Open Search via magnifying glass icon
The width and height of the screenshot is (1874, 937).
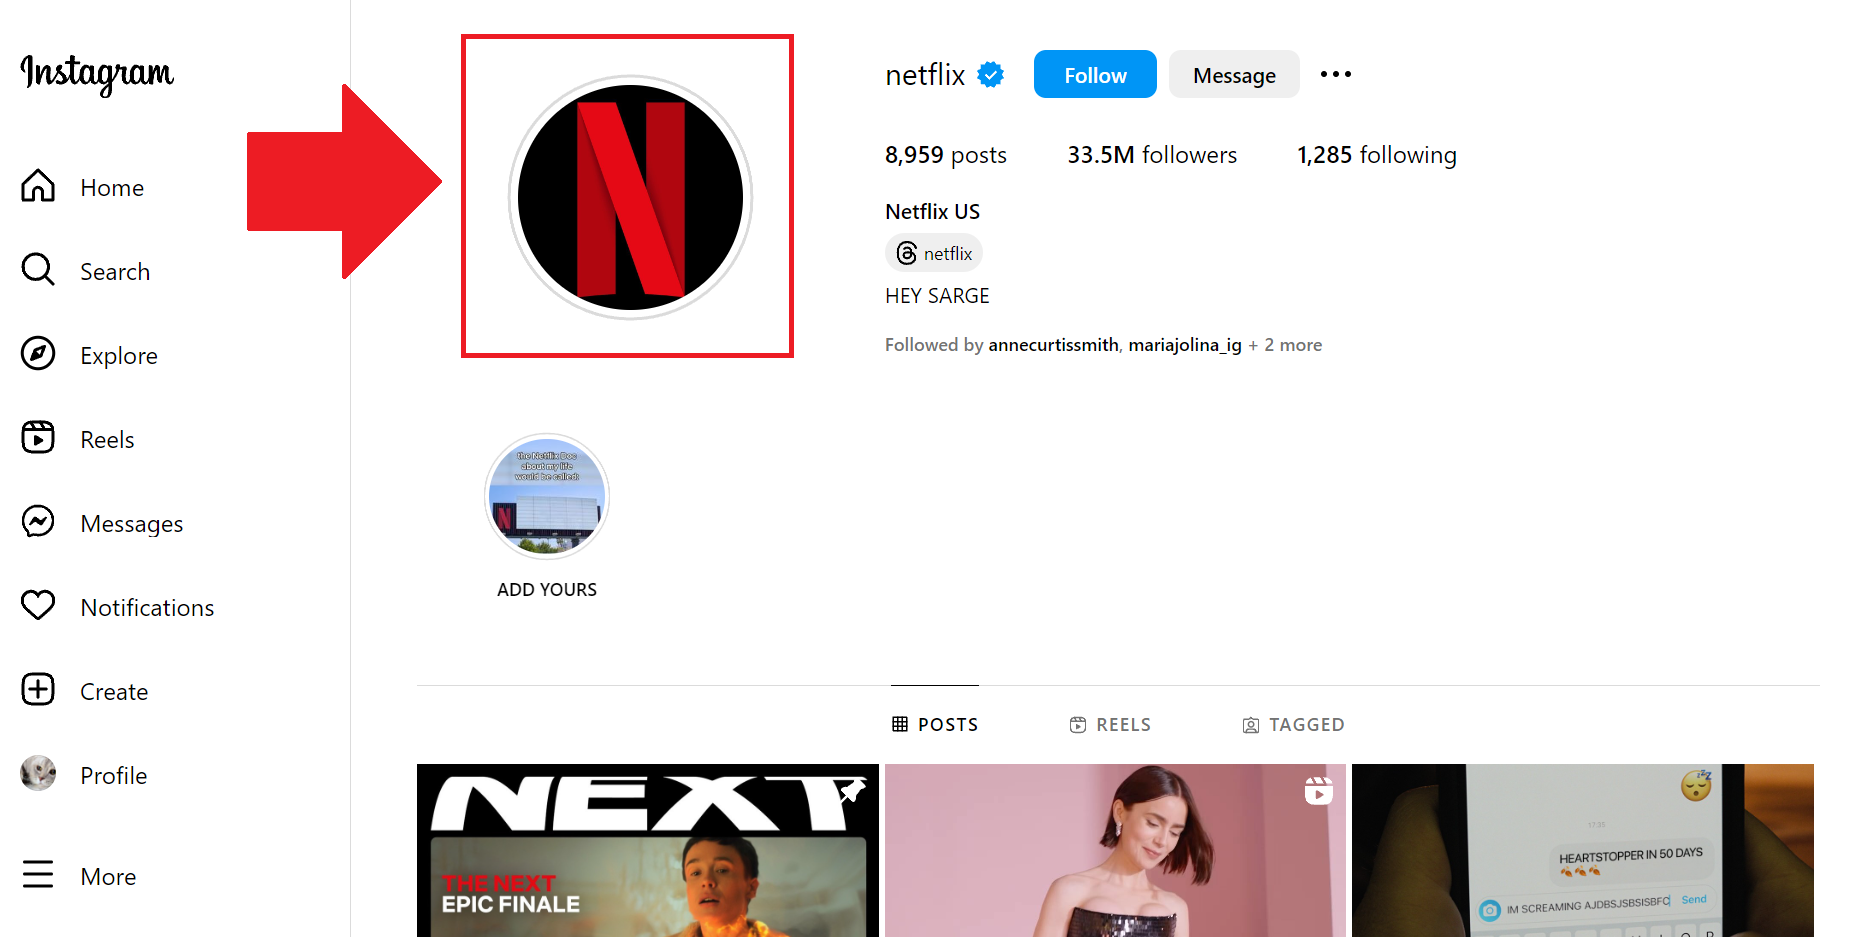(38, 270)
